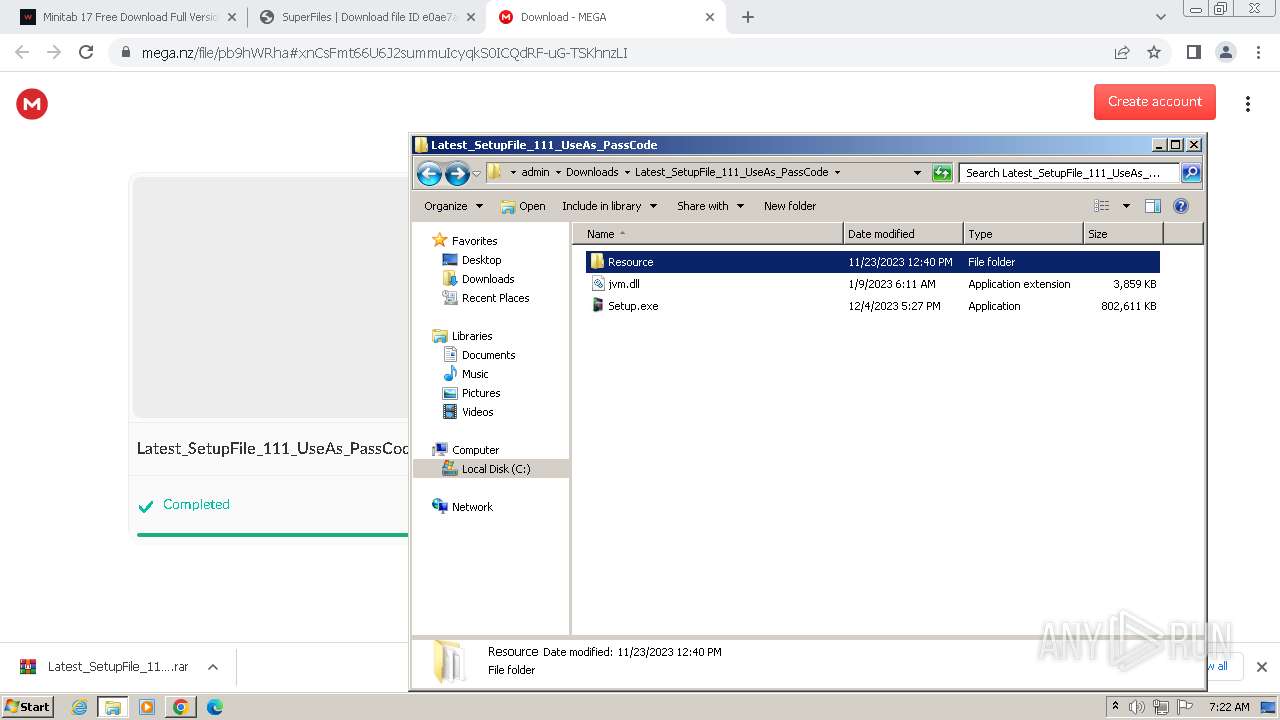Screen dimensions: 1280x720
Task: Open Microsoft Edge from the taskbar
Action: pos(214,707)
